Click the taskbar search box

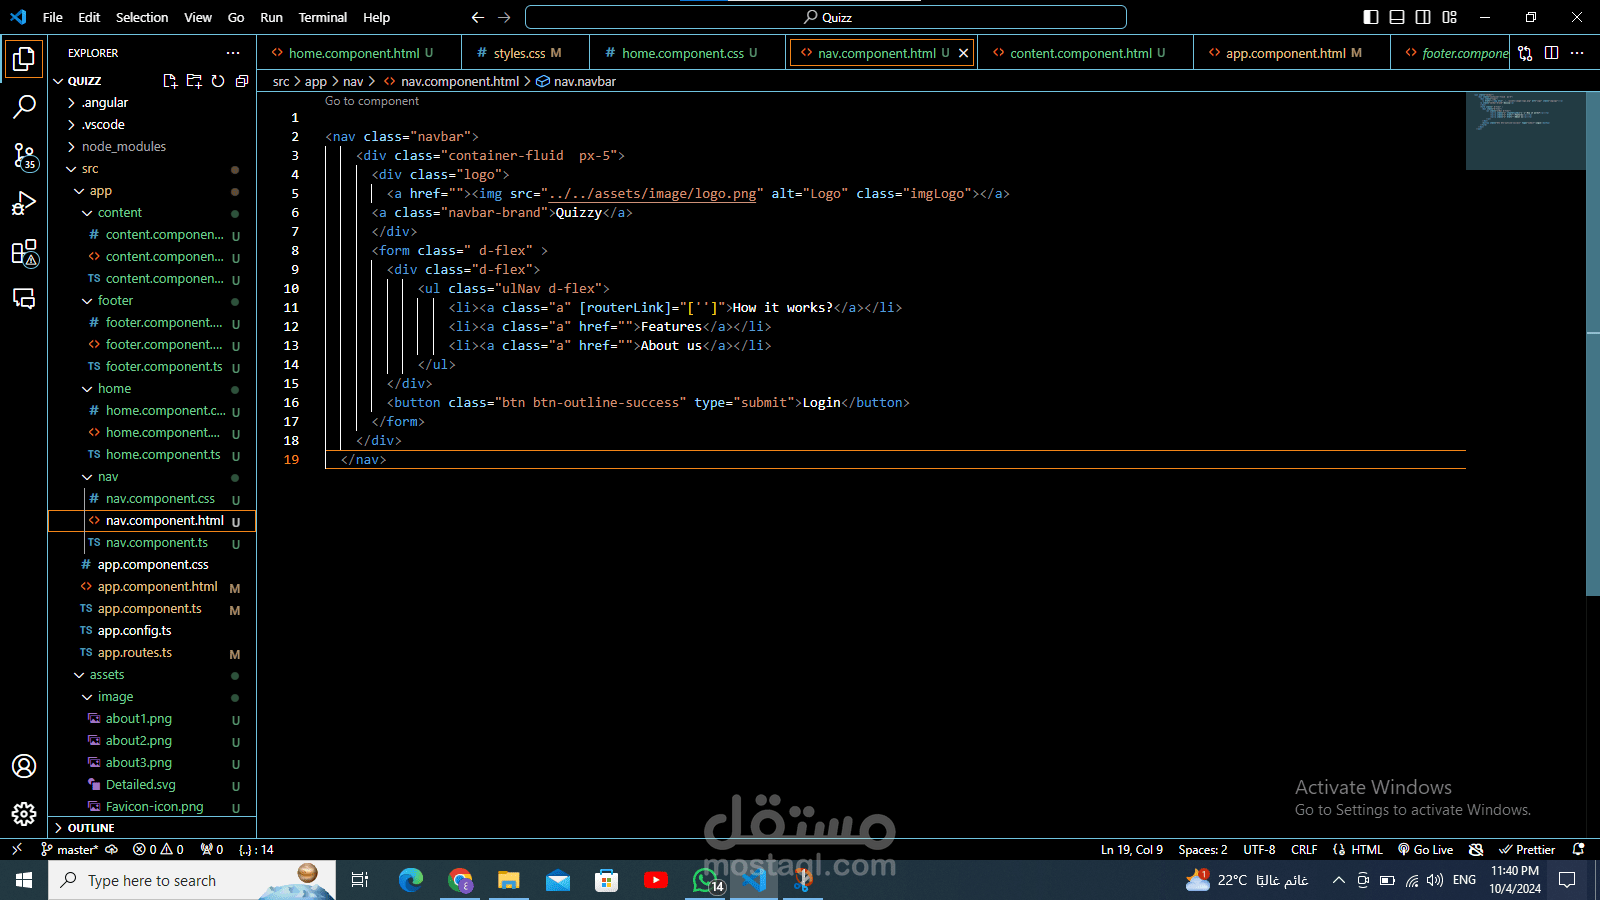click(x=192, y=880)
